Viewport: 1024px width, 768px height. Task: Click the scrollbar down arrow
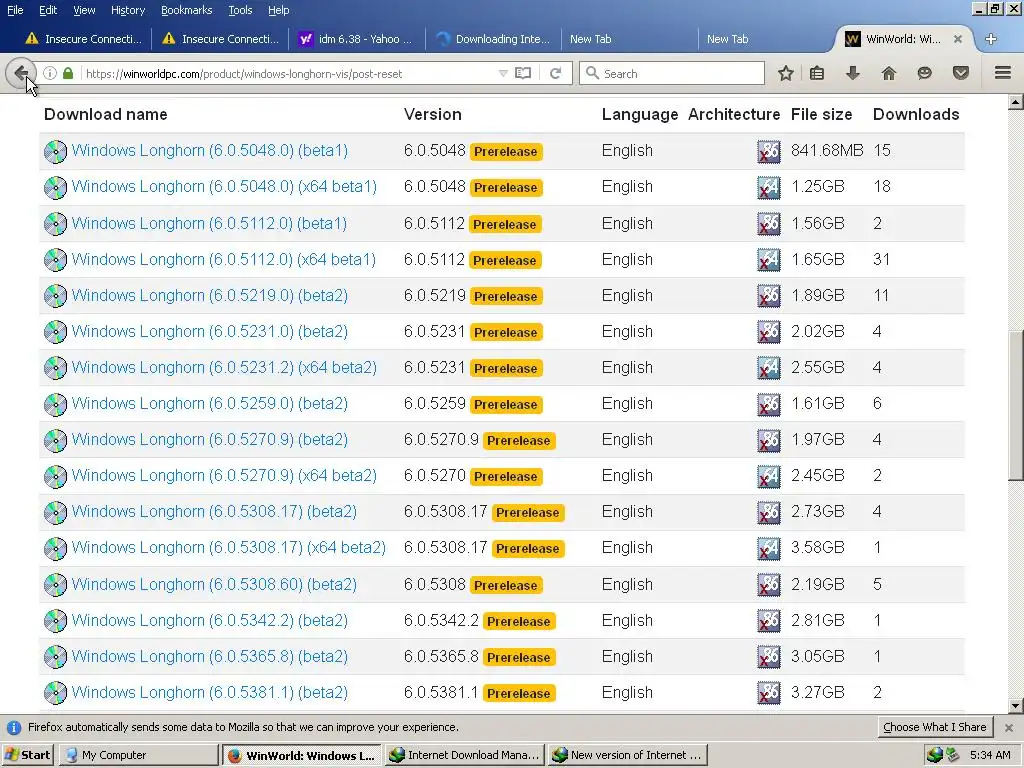click(x=1016, y=705)
